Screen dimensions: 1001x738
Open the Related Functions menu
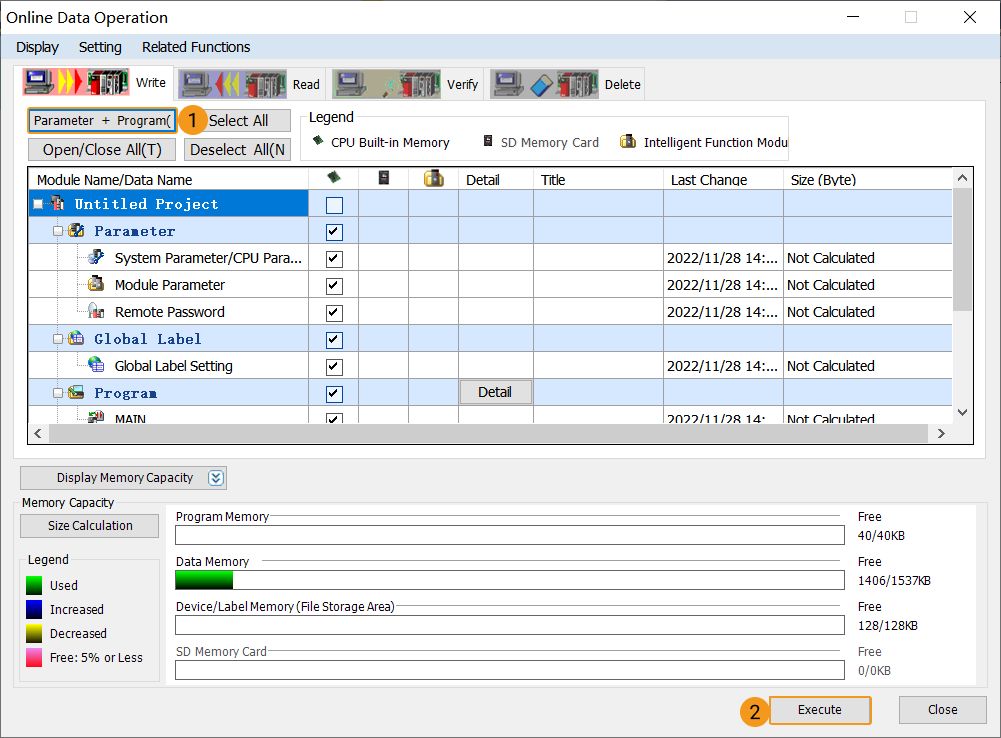(196, 47)
